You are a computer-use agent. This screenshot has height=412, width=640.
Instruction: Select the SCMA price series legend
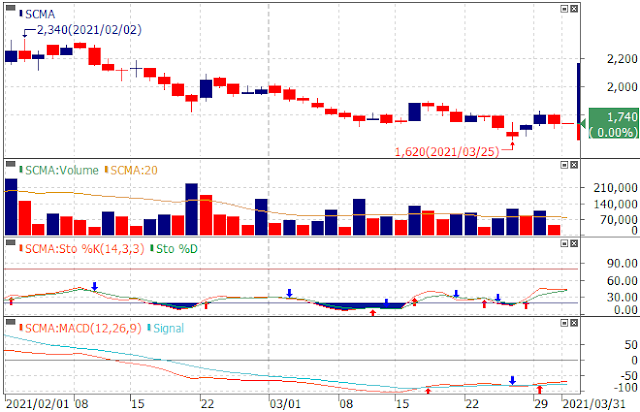[37, 14]
